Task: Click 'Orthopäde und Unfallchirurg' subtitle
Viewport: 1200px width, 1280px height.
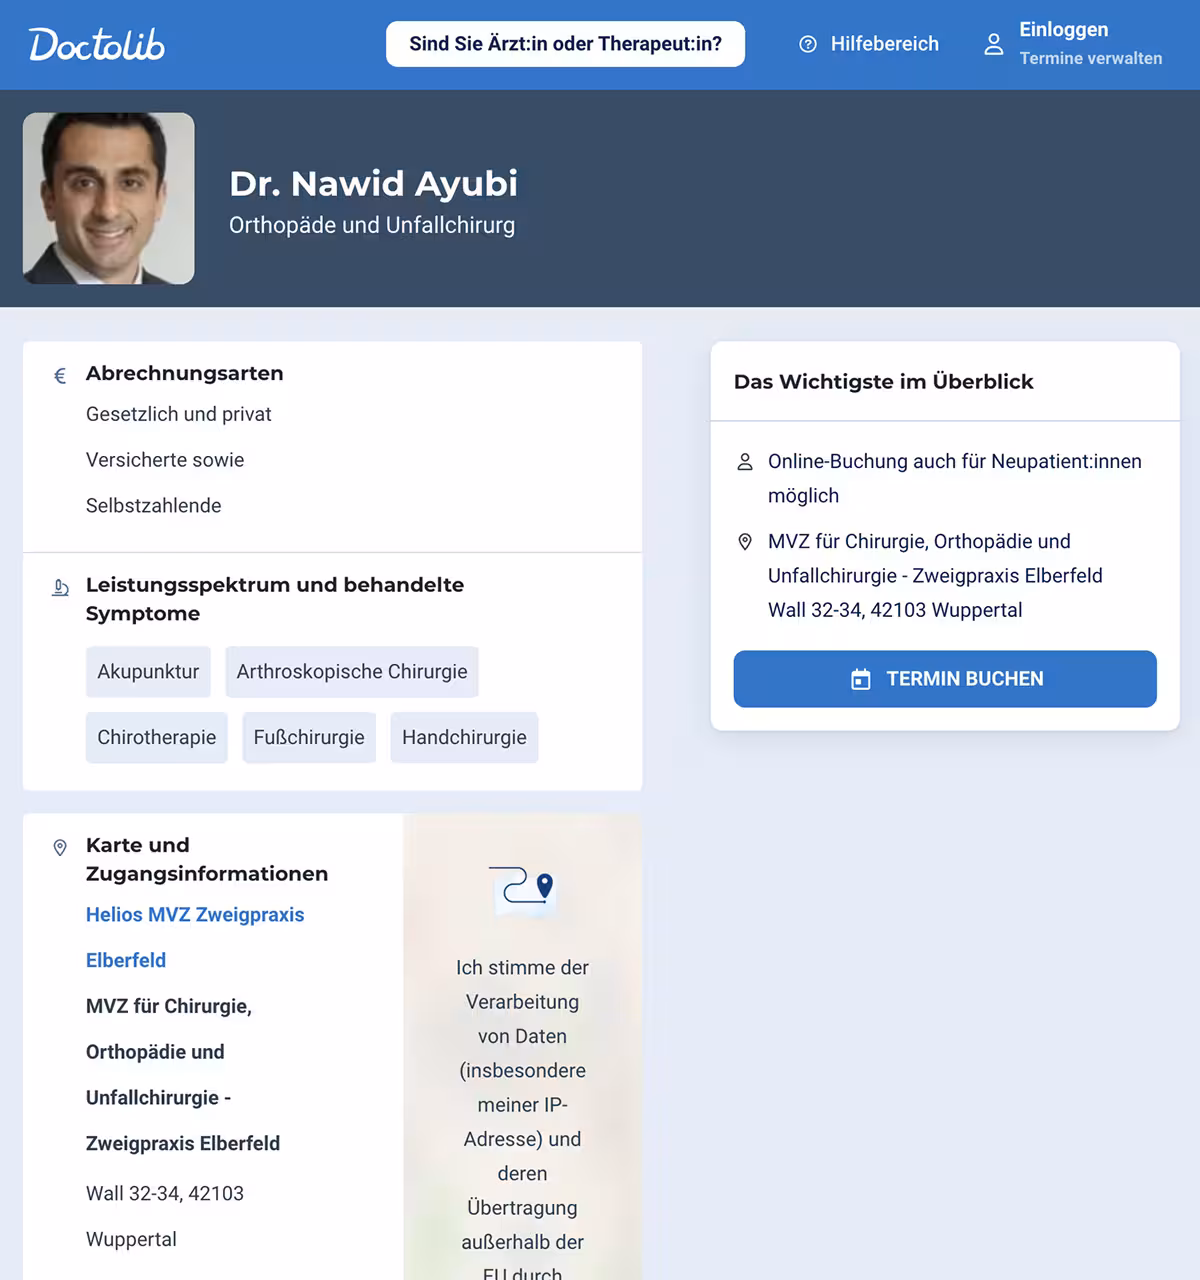Action: [x=372, y=226]
